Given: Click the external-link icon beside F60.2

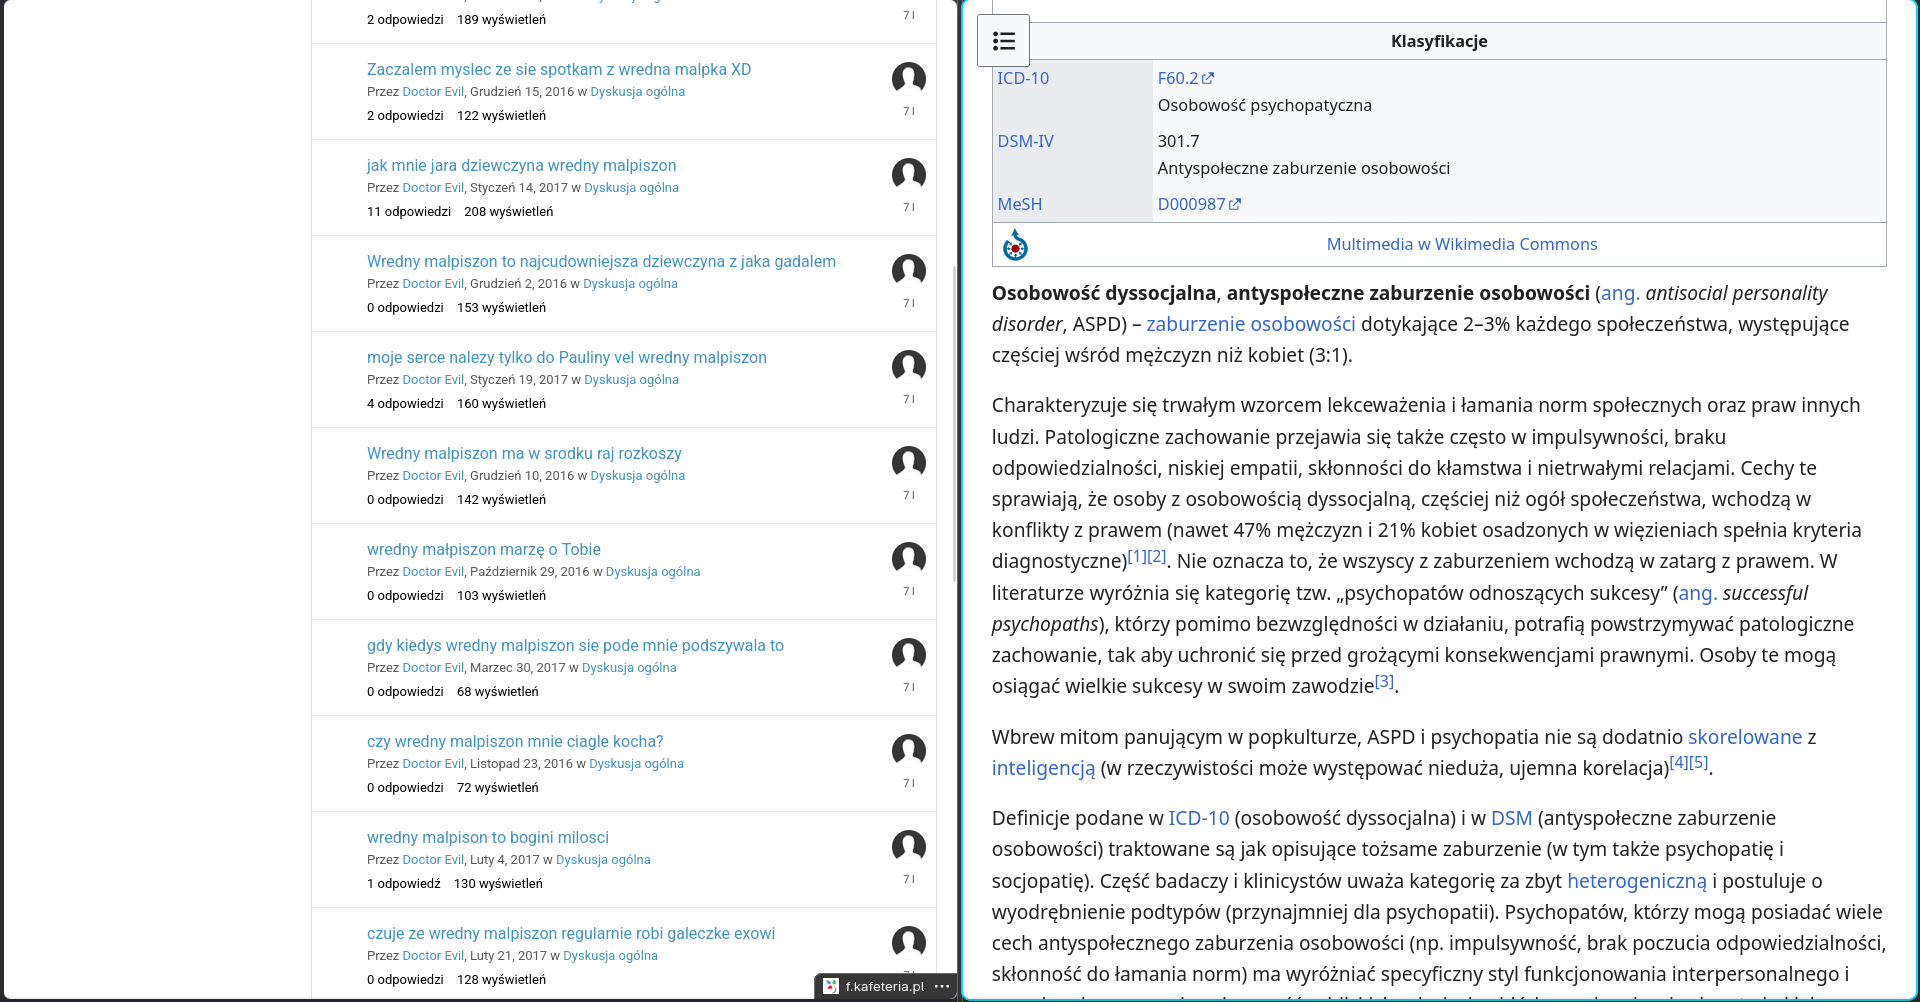Looking at the screenshot, I should (x=1208, y=78).
